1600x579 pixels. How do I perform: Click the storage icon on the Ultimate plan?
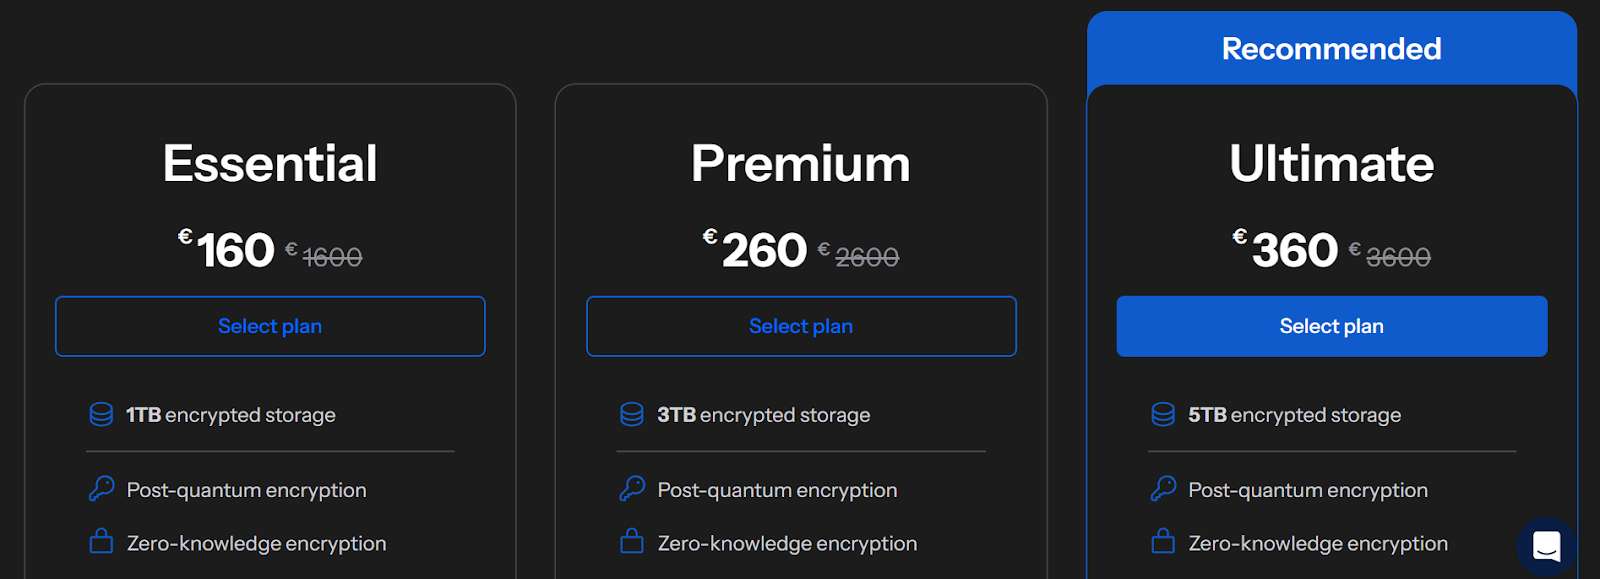tap(1162, 413)
